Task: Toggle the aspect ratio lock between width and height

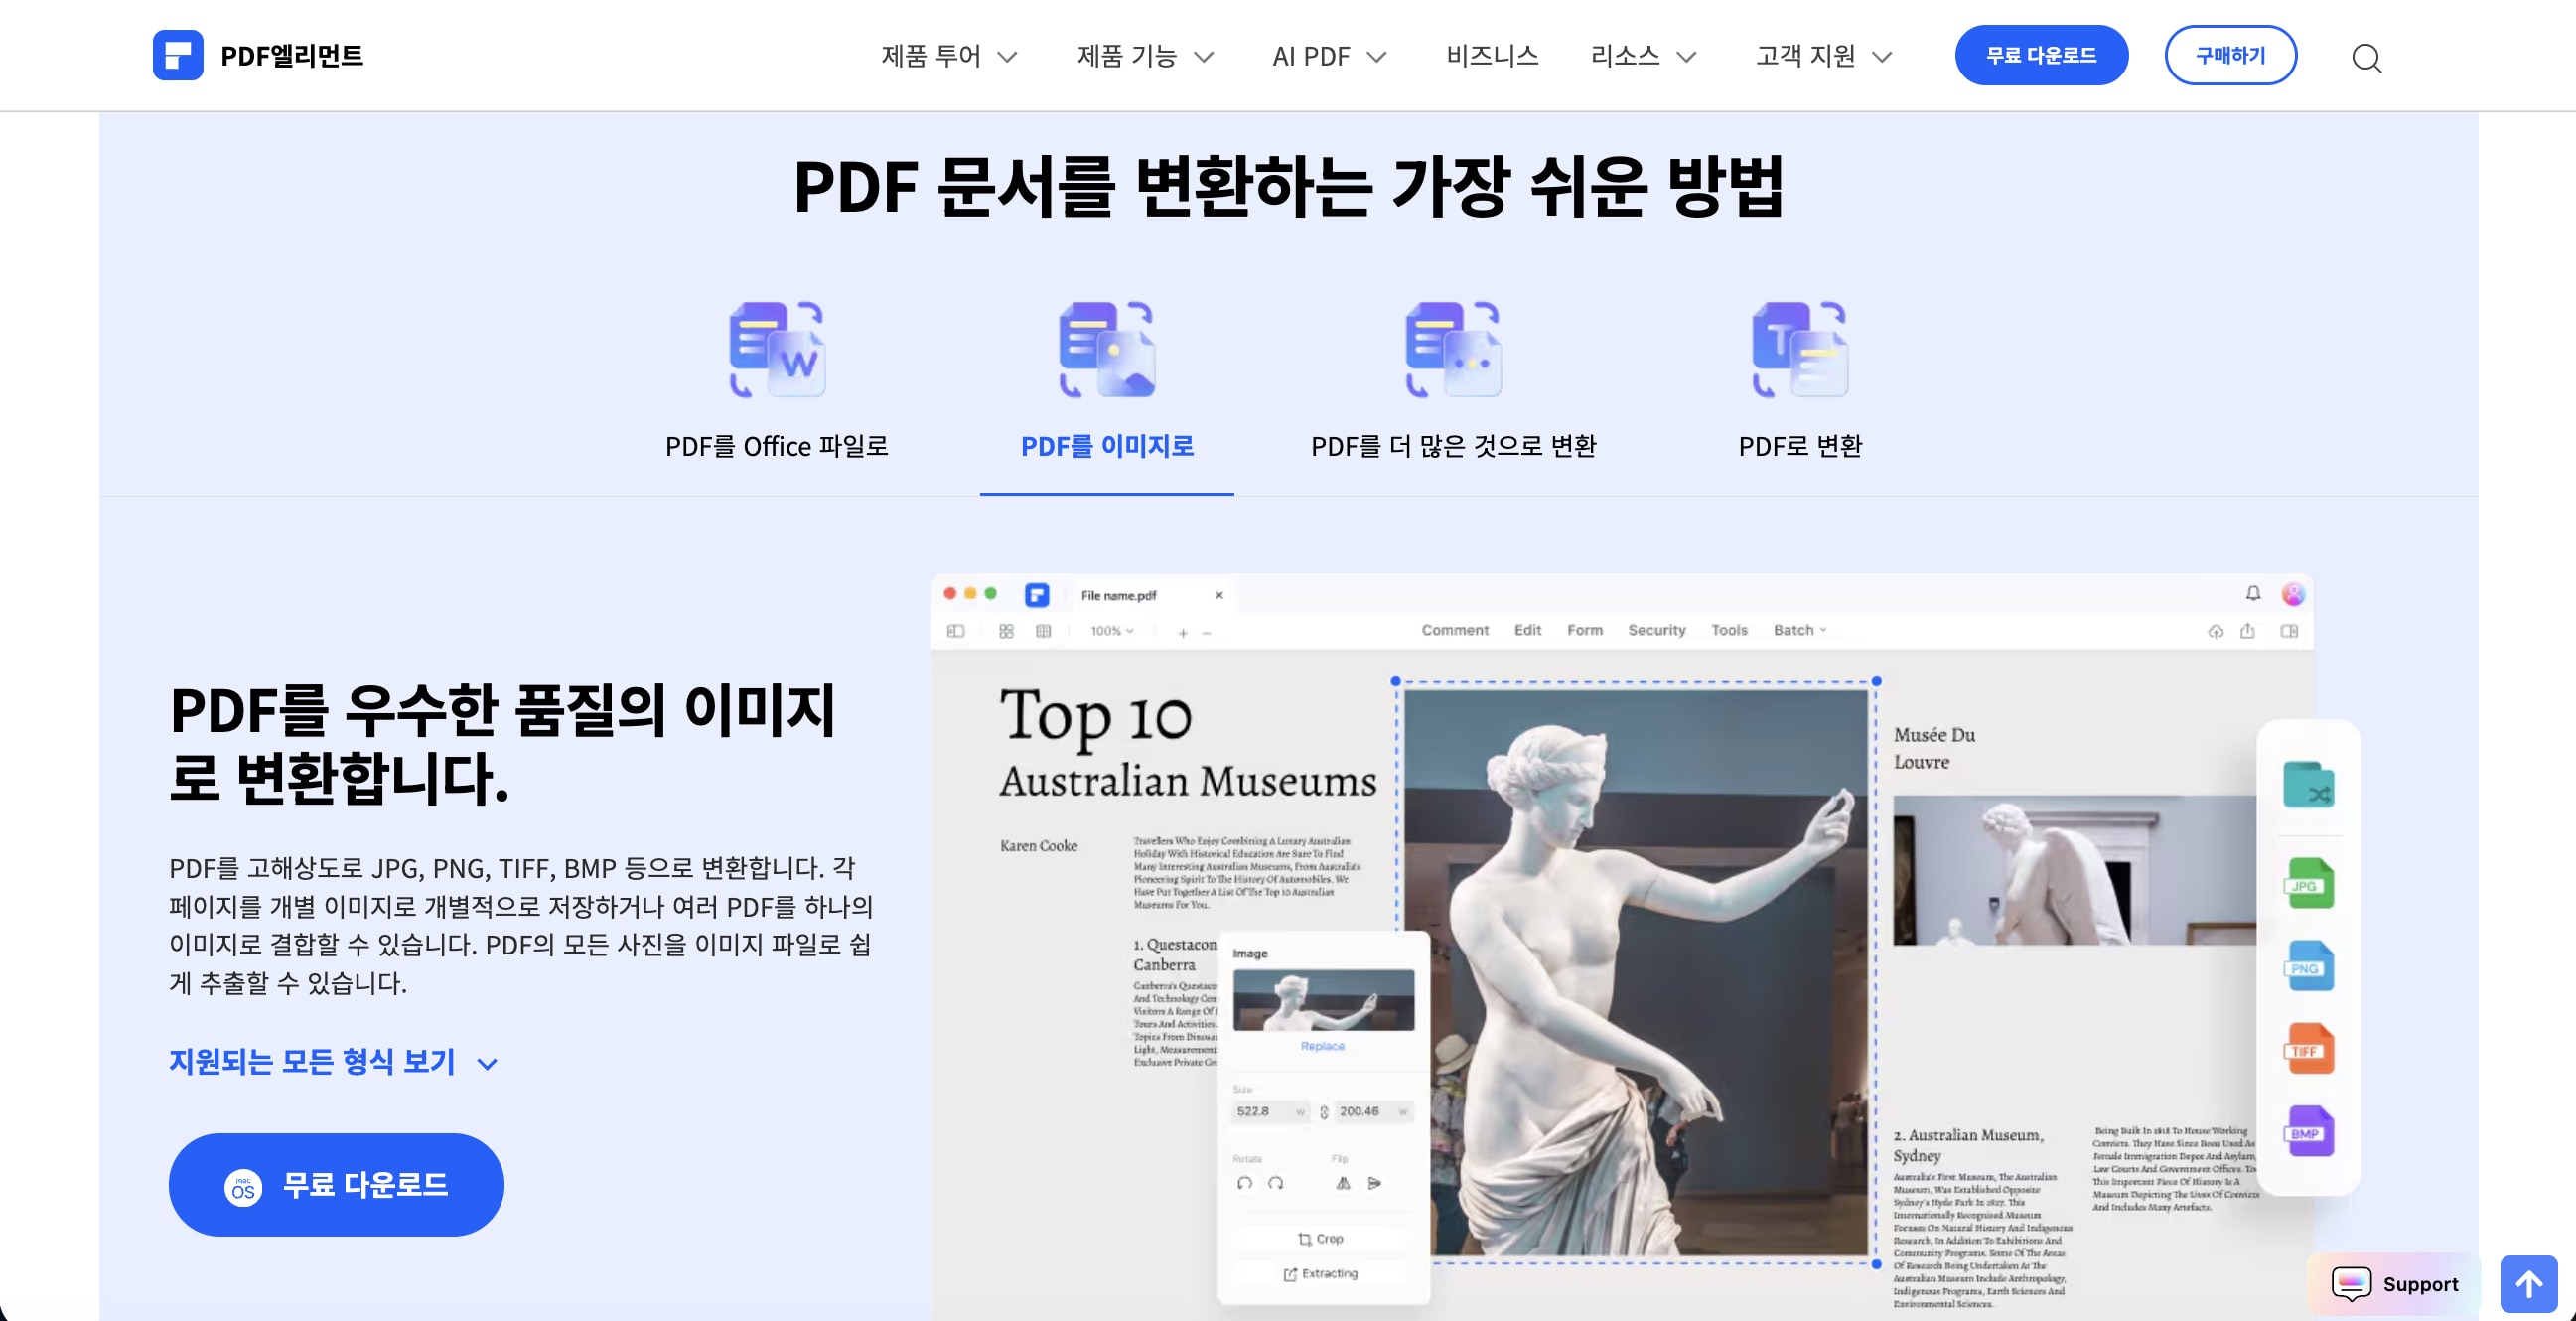Action: [1326, 1111]
